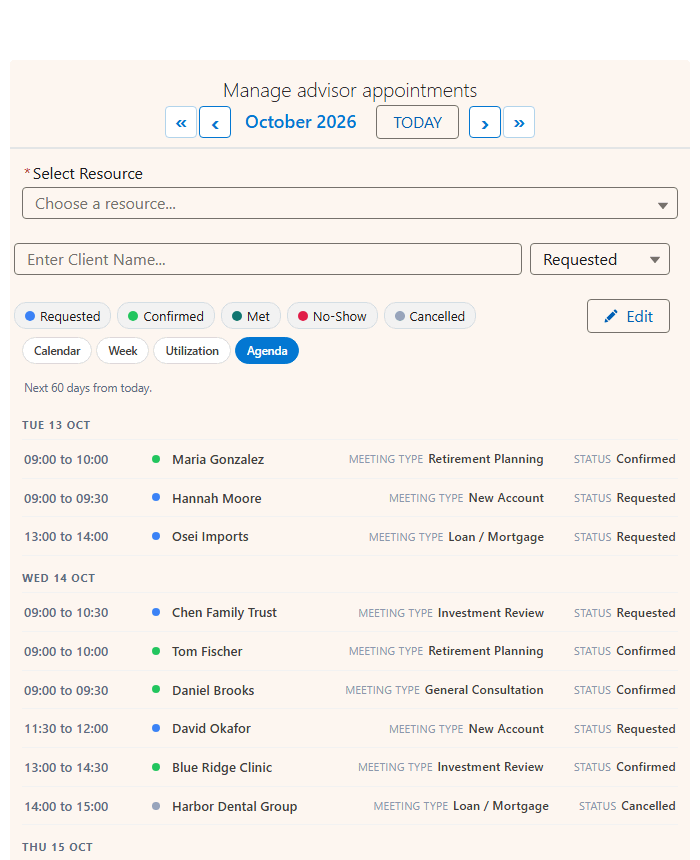Click the October 2026 month heading
The height and width of the screenshot is (860, 700).
[x=301, y=122]
